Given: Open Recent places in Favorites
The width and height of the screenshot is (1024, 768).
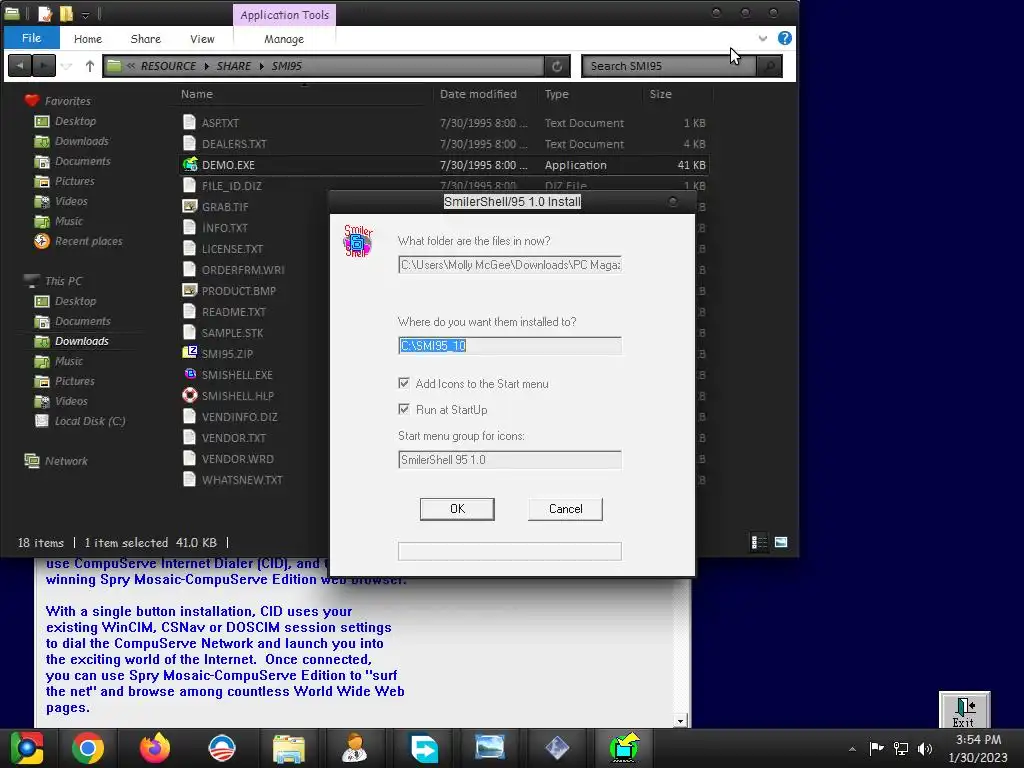Looking at the screenshot, I should 88,241.
